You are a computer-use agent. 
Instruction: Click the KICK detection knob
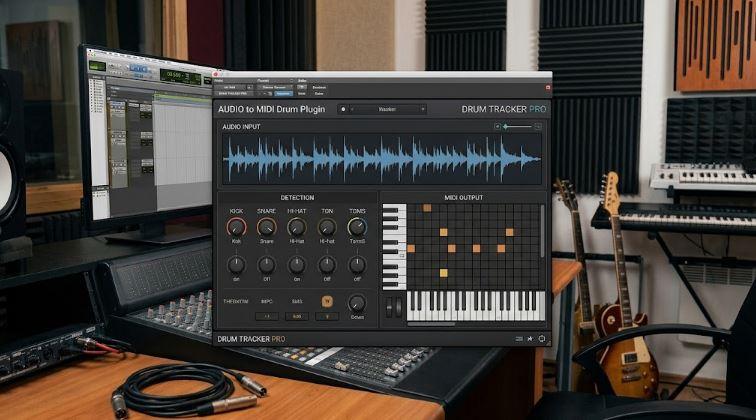[x=236, y=227]
